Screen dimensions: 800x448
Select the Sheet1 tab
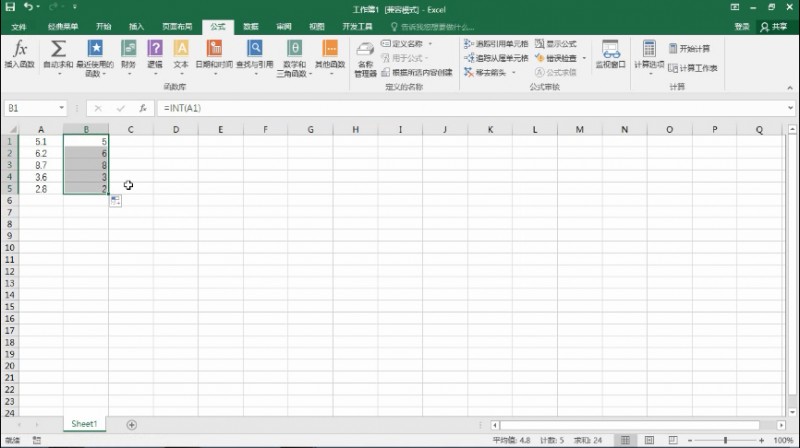pos(84,424)
